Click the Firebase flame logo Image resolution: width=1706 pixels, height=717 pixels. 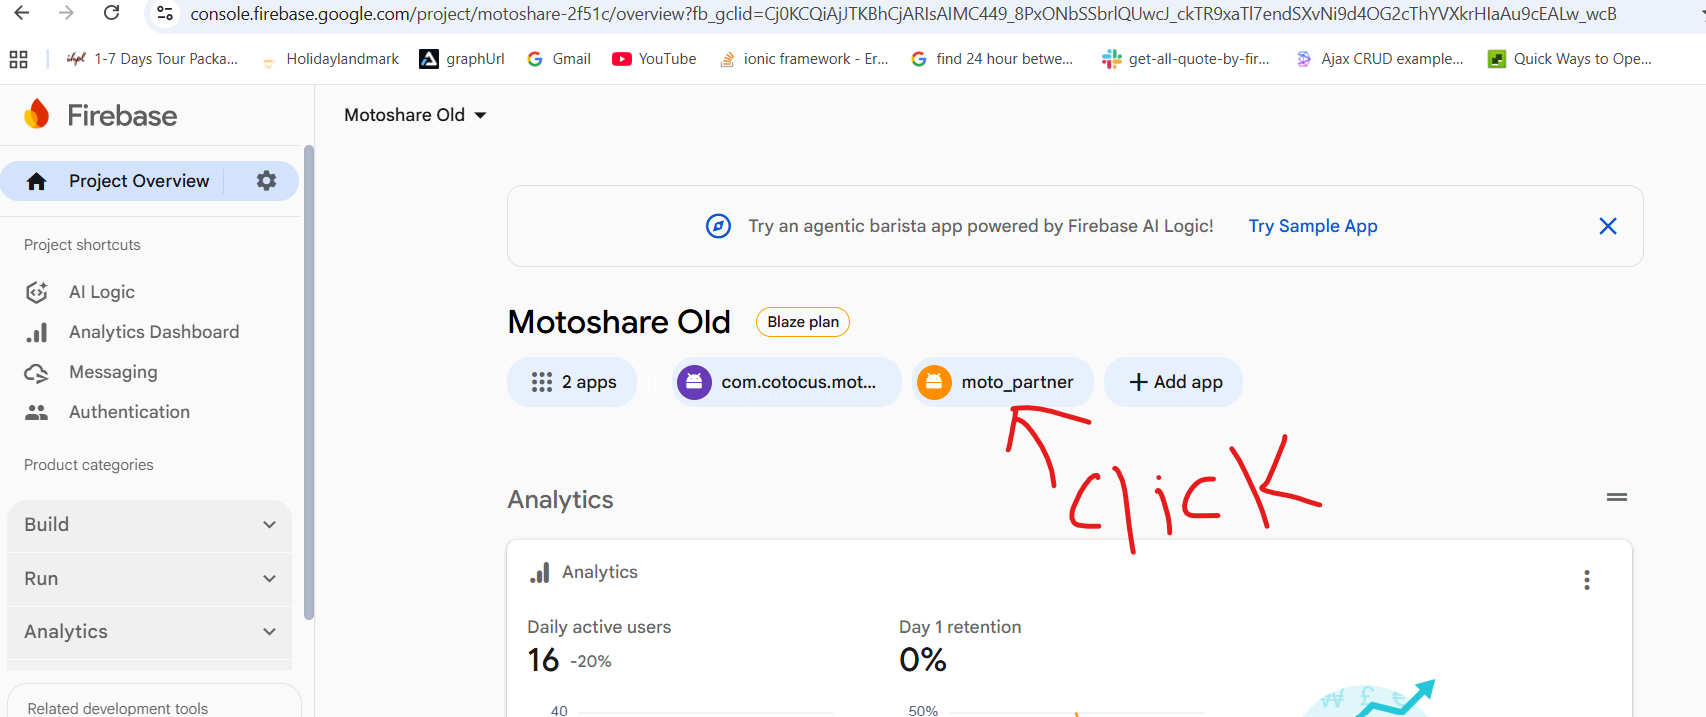tap(37, 115)
